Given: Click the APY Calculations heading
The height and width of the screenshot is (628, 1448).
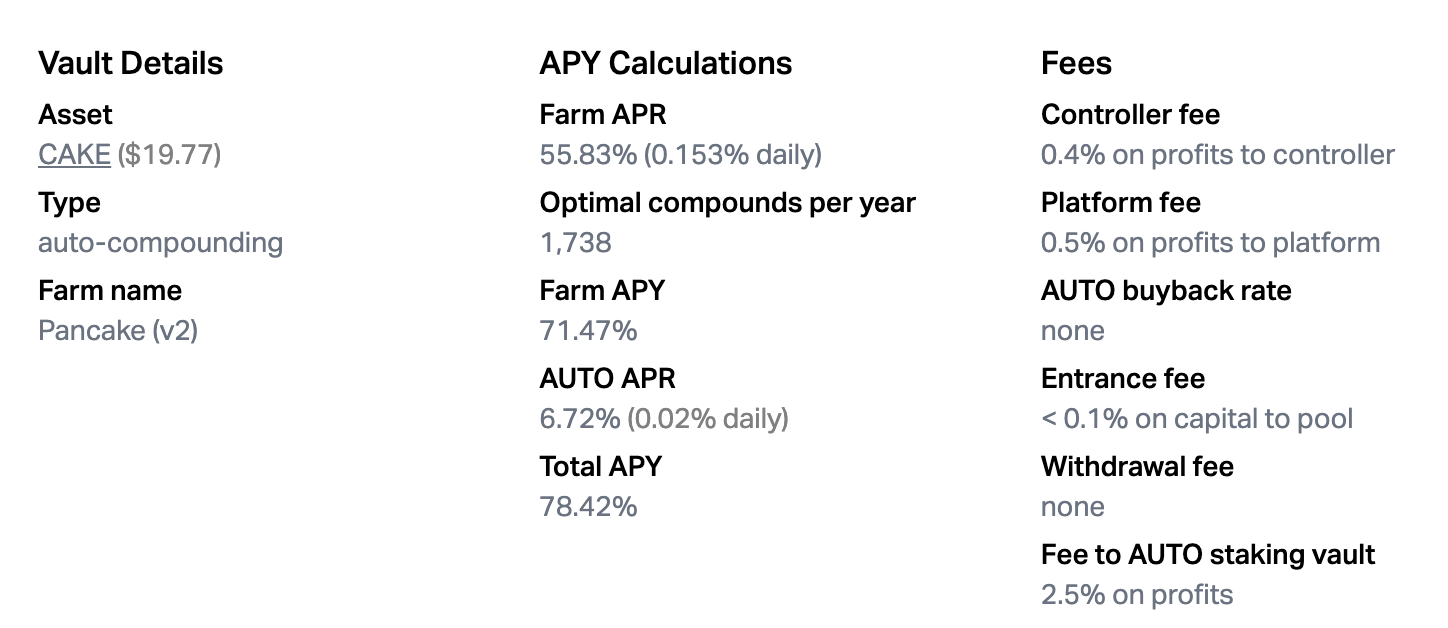Looking at the screenshot, I should click(x=666, y=63).
